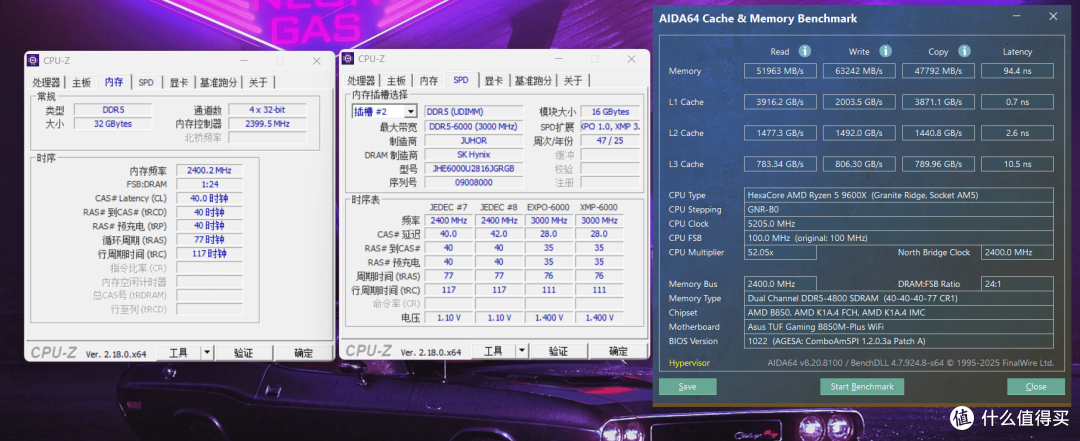The height and width of the screenshot is (441, 1080).
Task: Click L1 Cache Read value 3916.2 GB/s
Action: [x=780, y=102]
